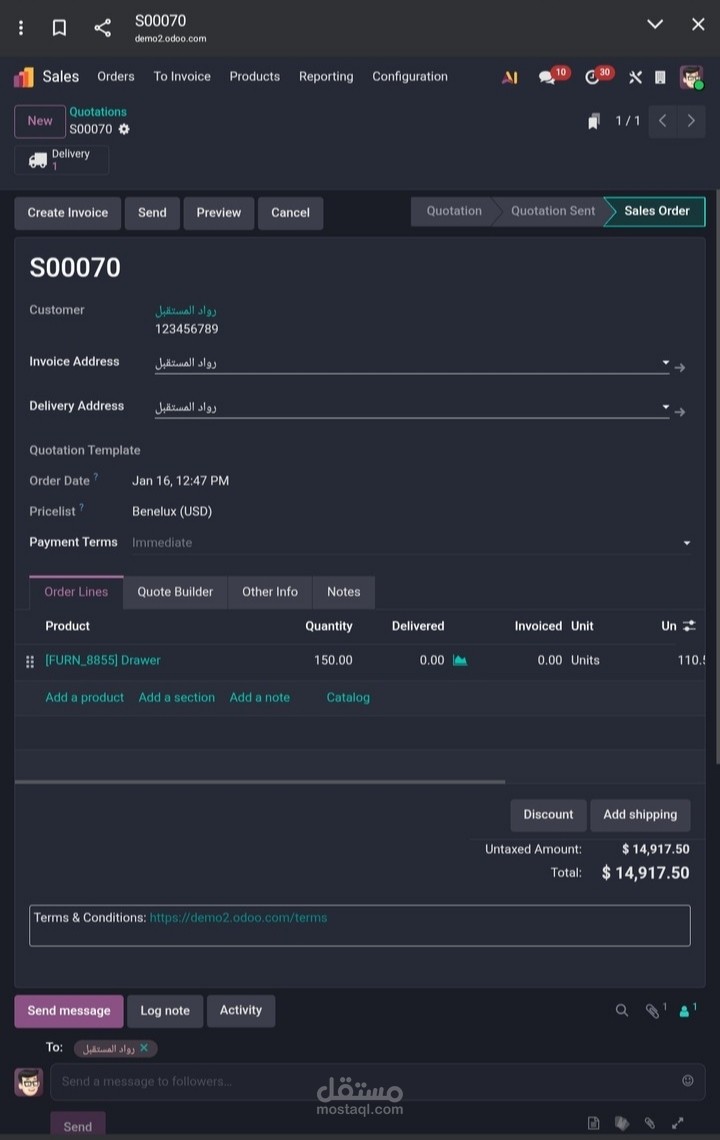Switch to the Quote Builder tab
720x1140 pixels.
(175, 592)
